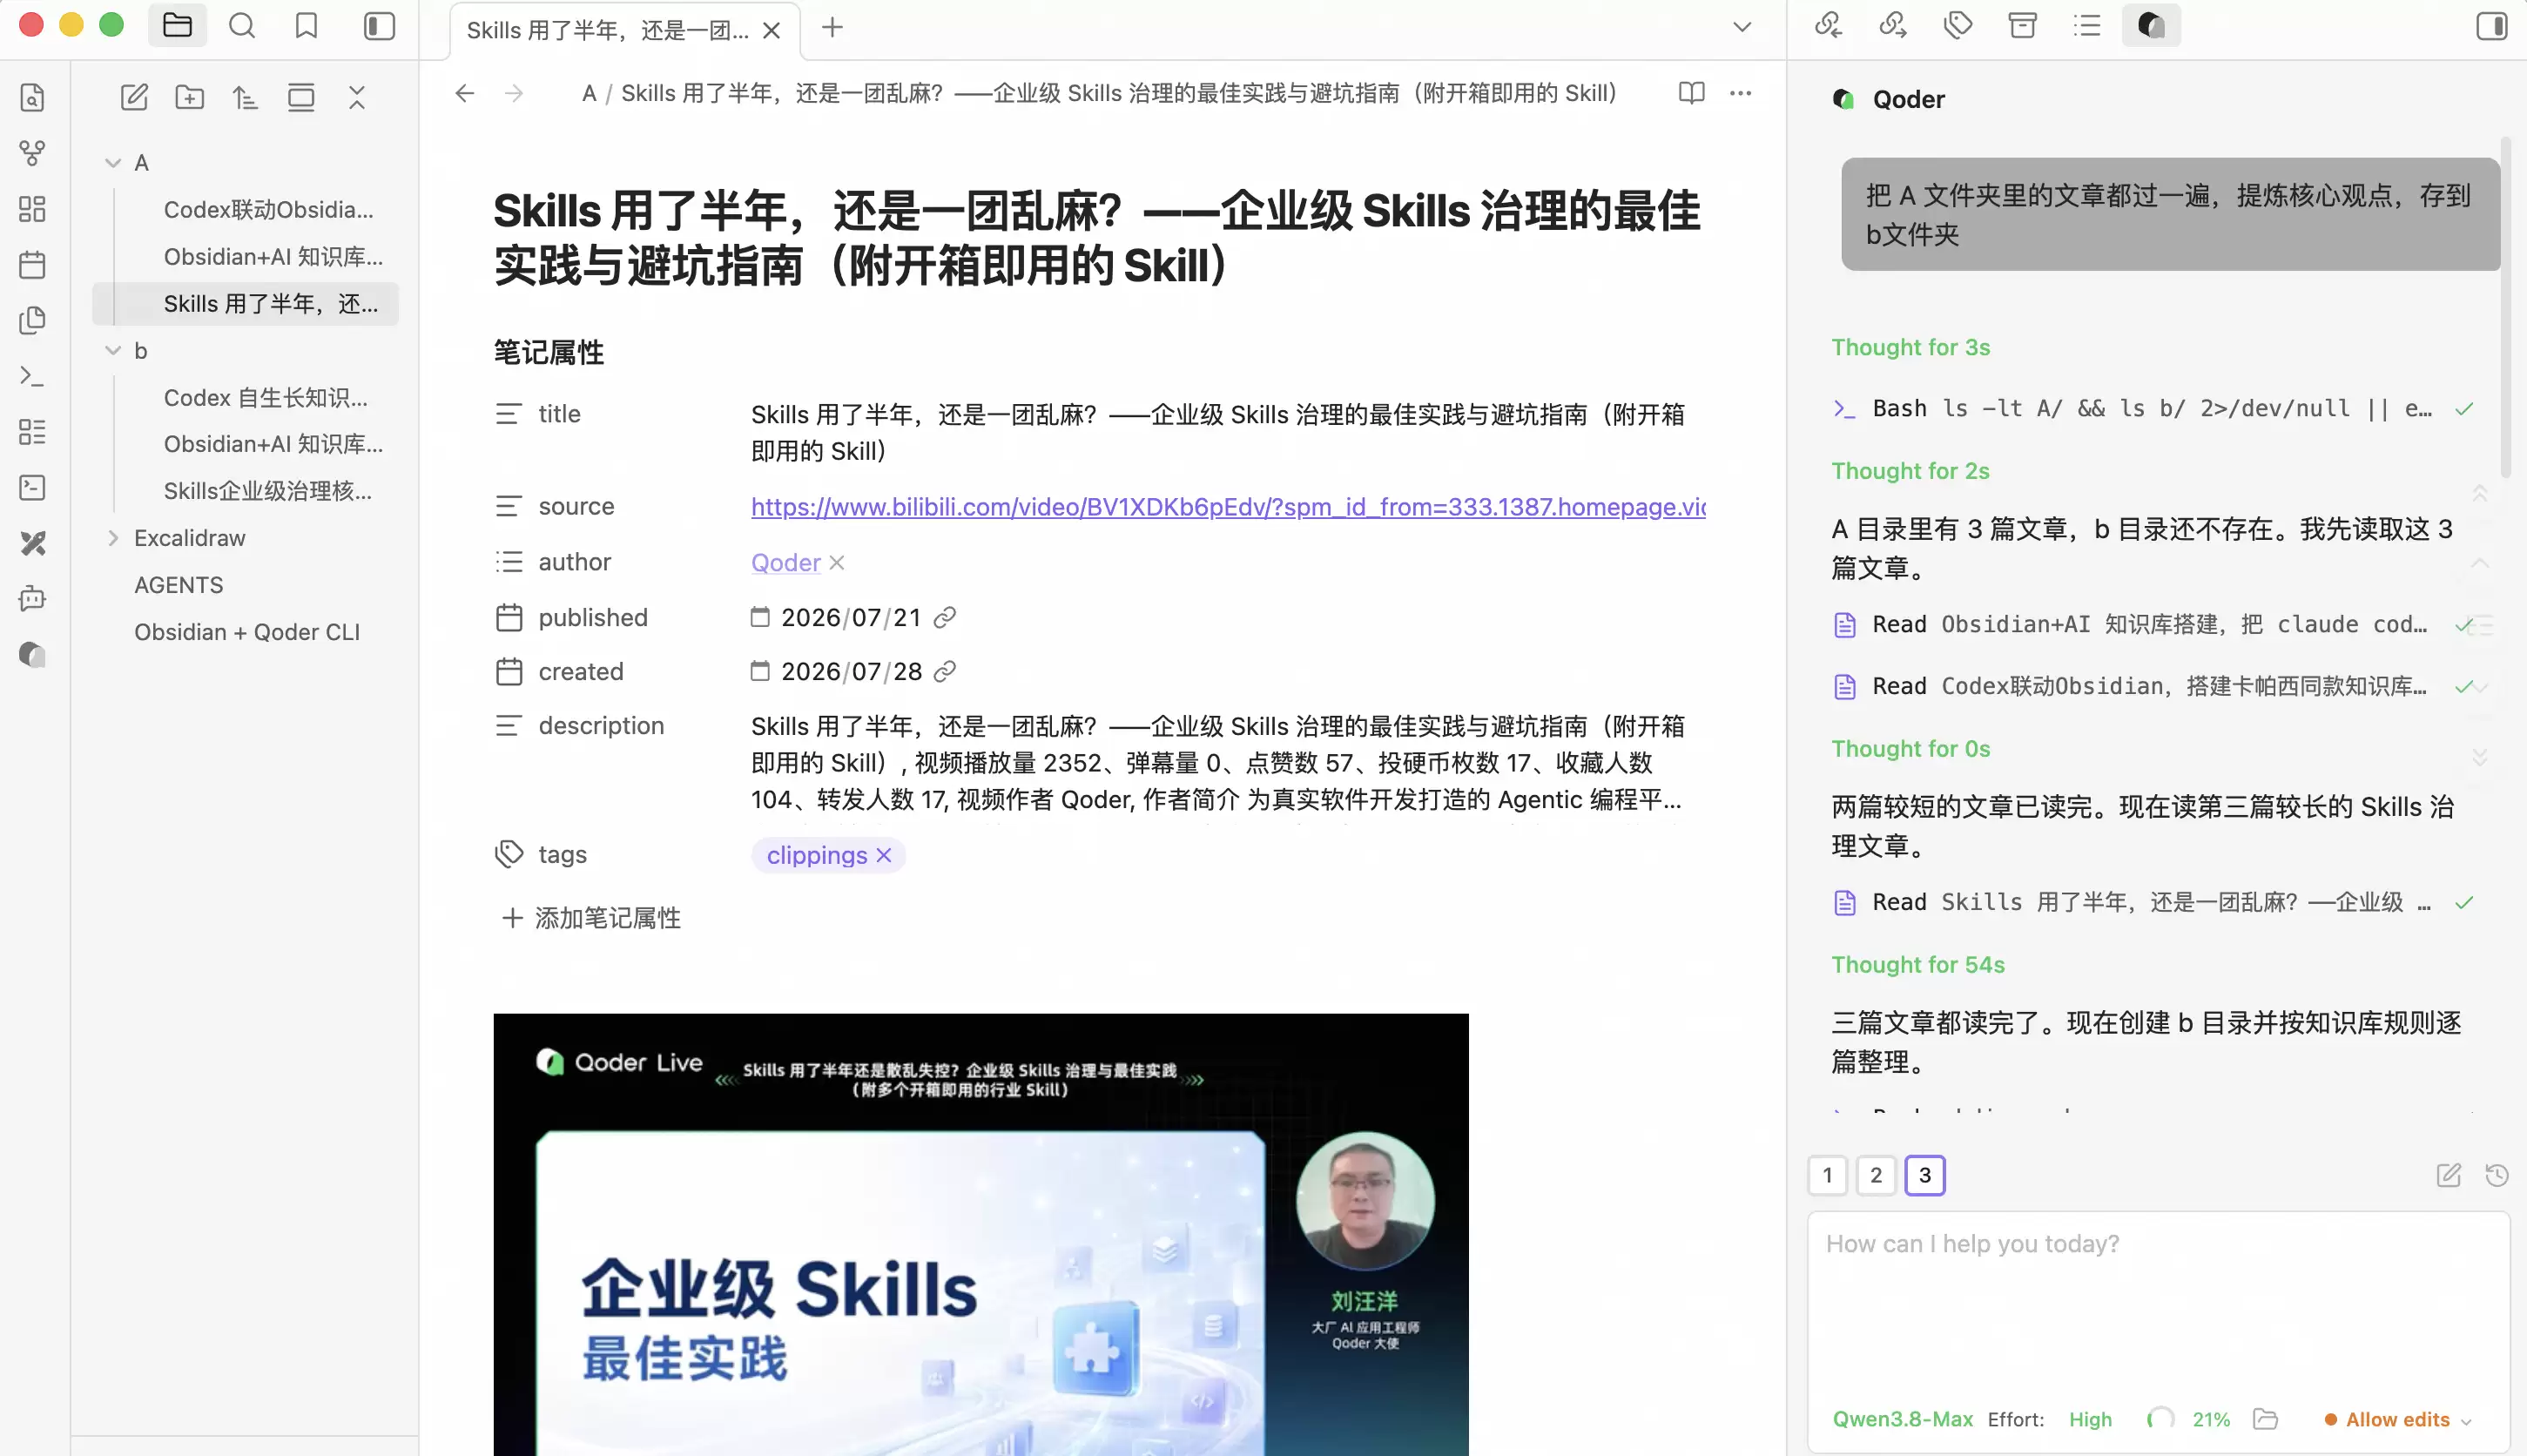
Task: Create a new note icon
Action: pos(134,97)
